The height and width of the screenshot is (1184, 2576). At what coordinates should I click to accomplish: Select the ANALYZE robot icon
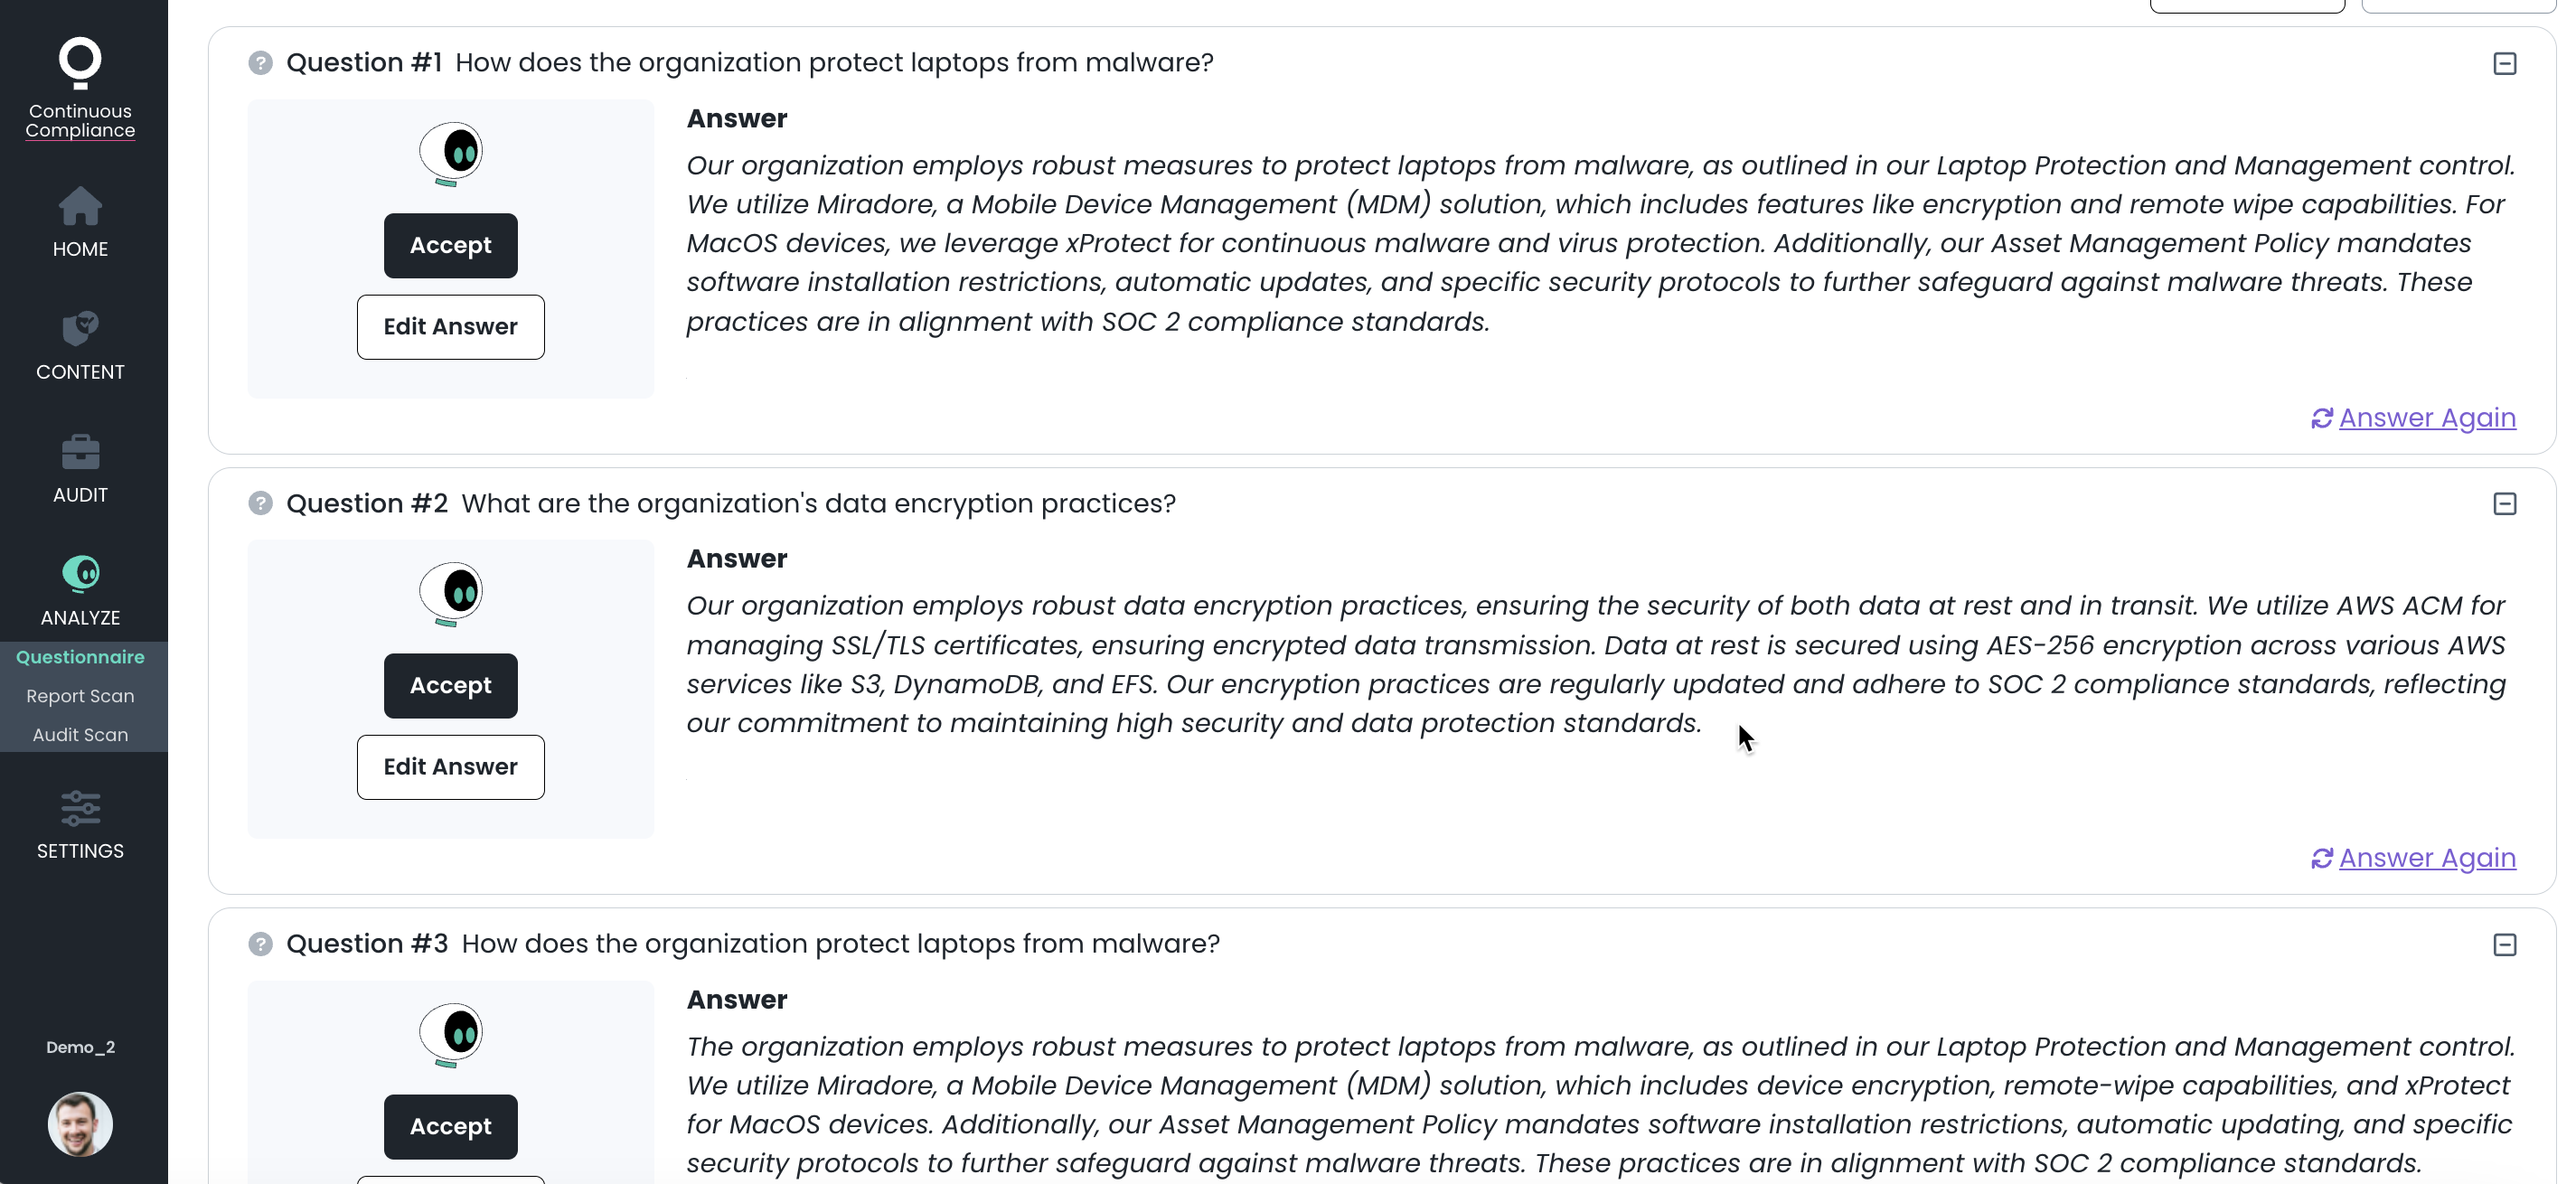80,574
